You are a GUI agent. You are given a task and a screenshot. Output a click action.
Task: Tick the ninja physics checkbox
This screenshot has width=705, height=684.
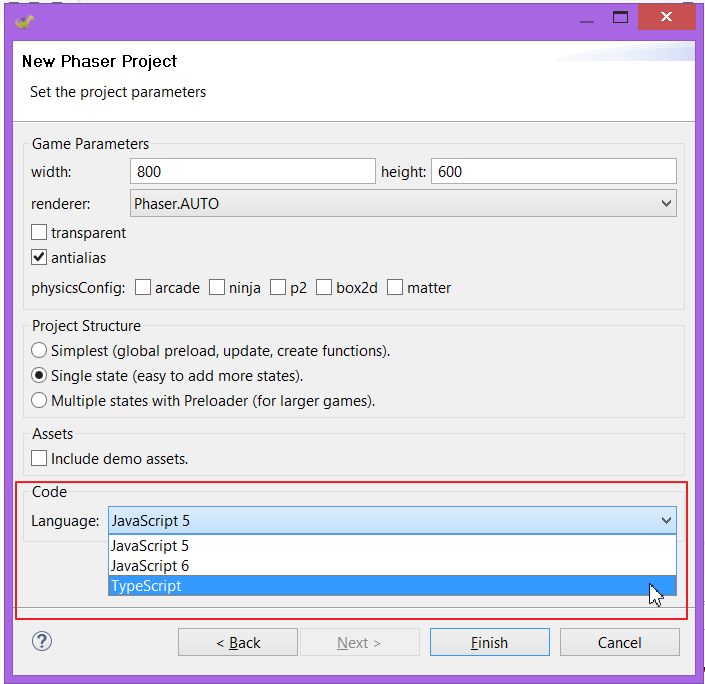[217, 287]
